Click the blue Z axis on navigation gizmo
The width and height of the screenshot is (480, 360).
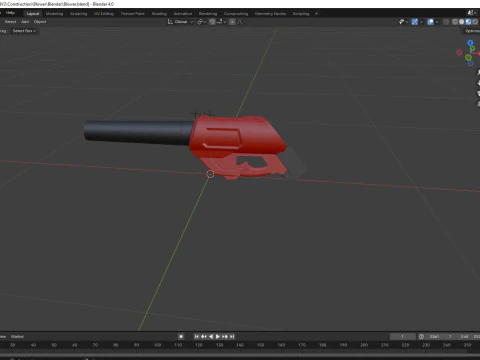pyautogui.click(x=470, y=43)
